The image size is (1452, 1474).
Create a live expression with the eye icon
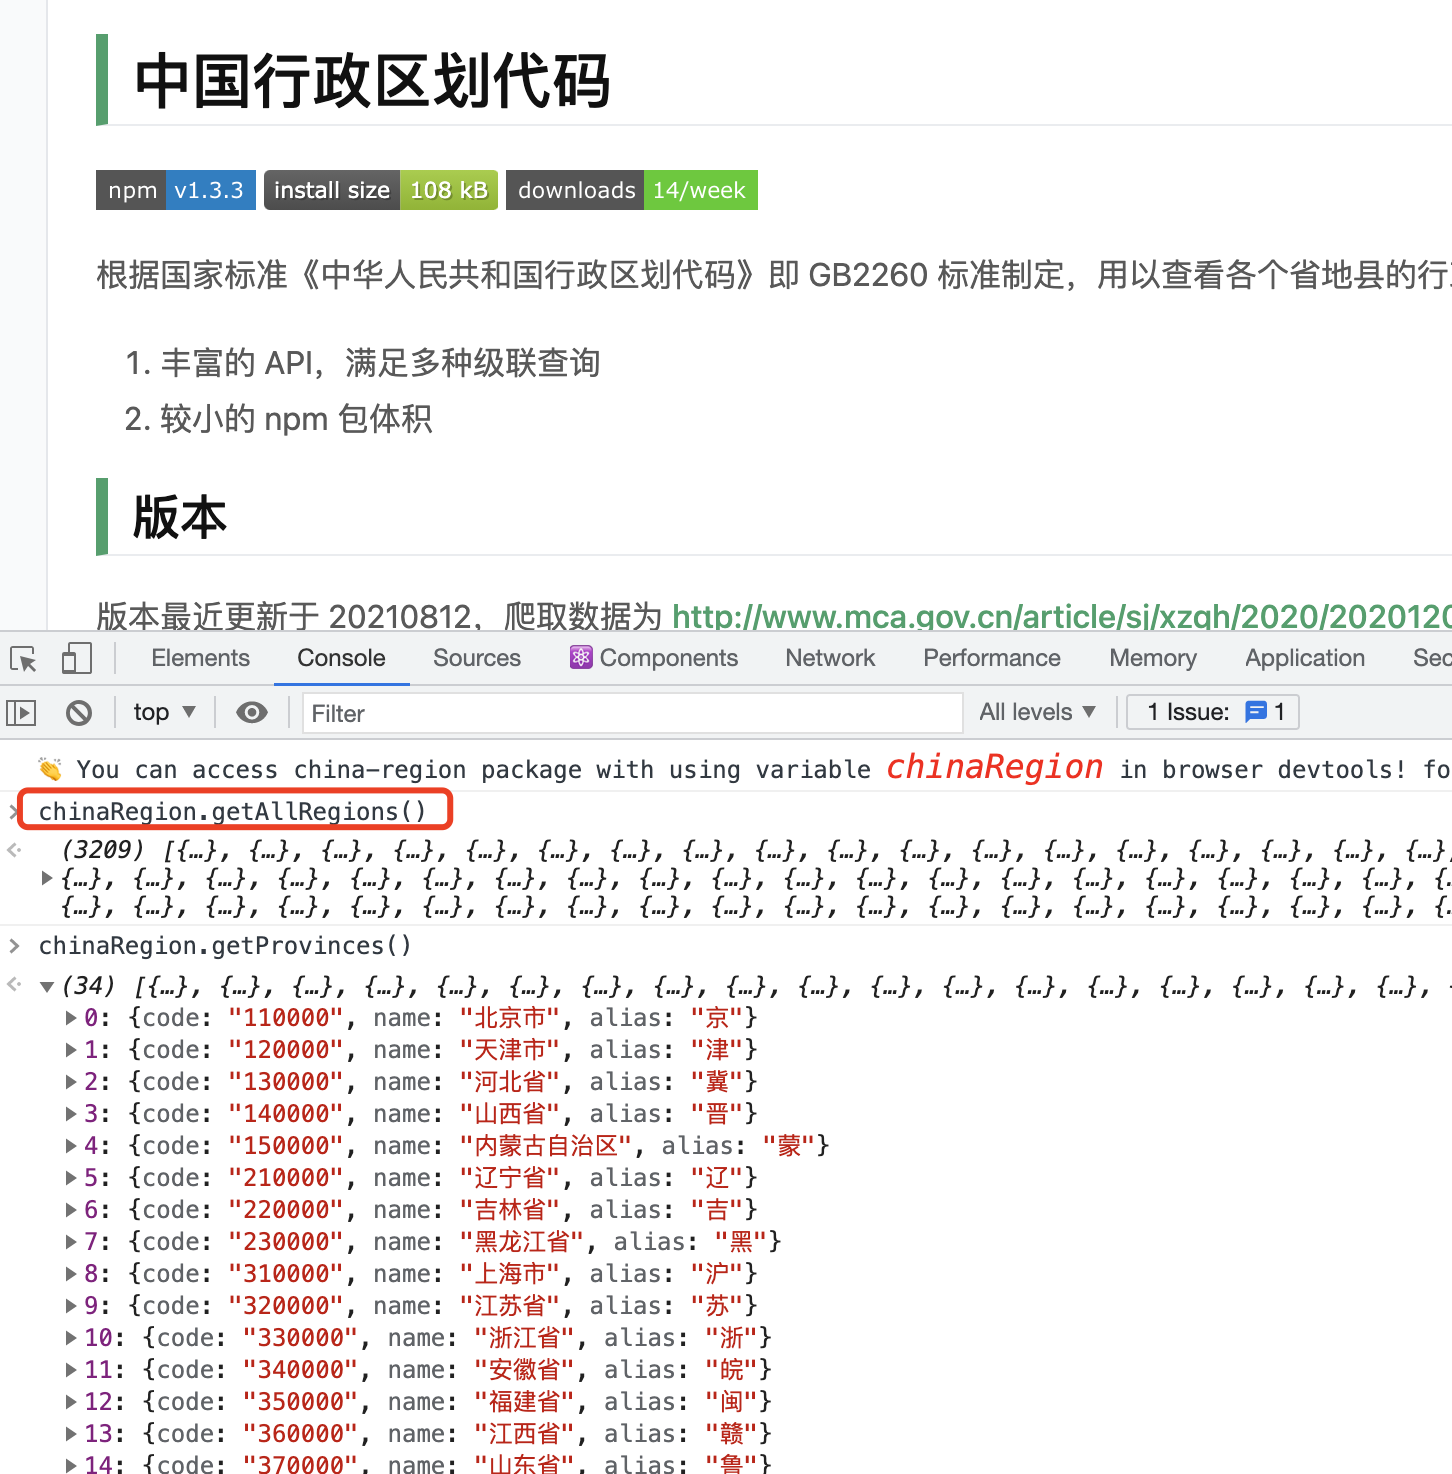(x=251, y=712)
